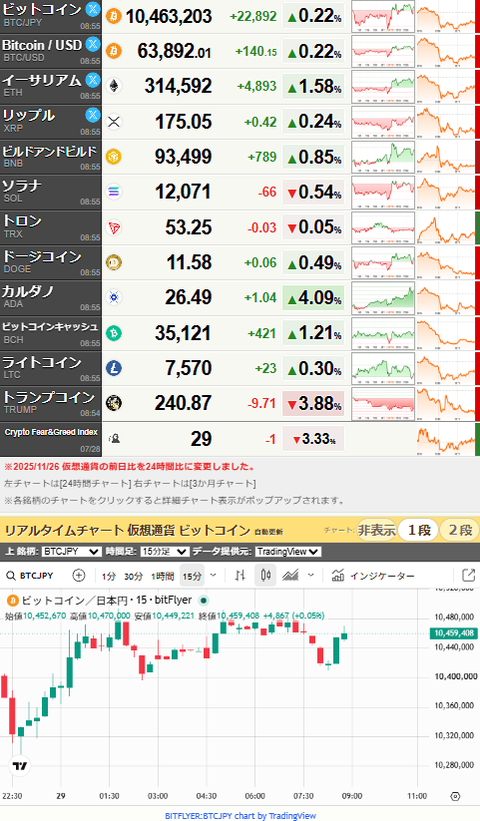Switch chart layout to 1段
Image resolution: width=480 pixels, height=821 pixels.
(419, 530)
